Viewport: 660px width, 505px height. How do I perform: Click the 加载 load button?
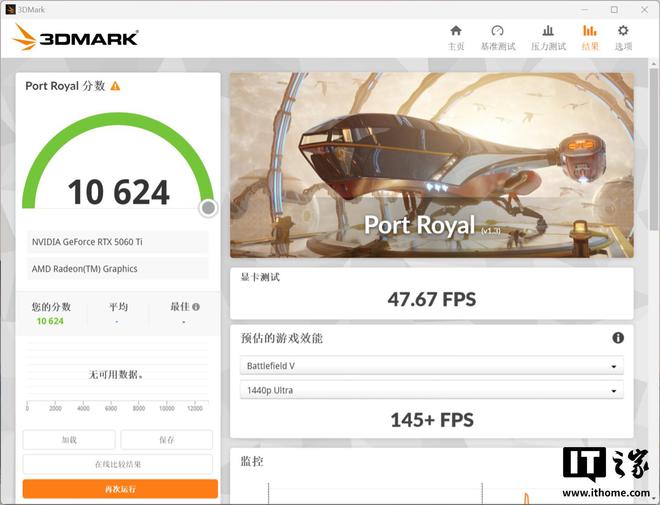pos(69,440)
